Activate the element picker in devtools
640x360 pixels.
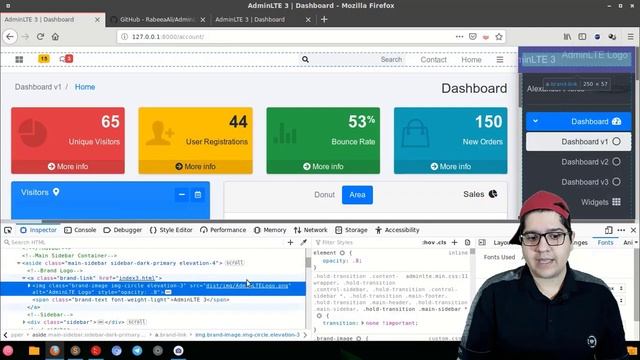tap(8, 230)
